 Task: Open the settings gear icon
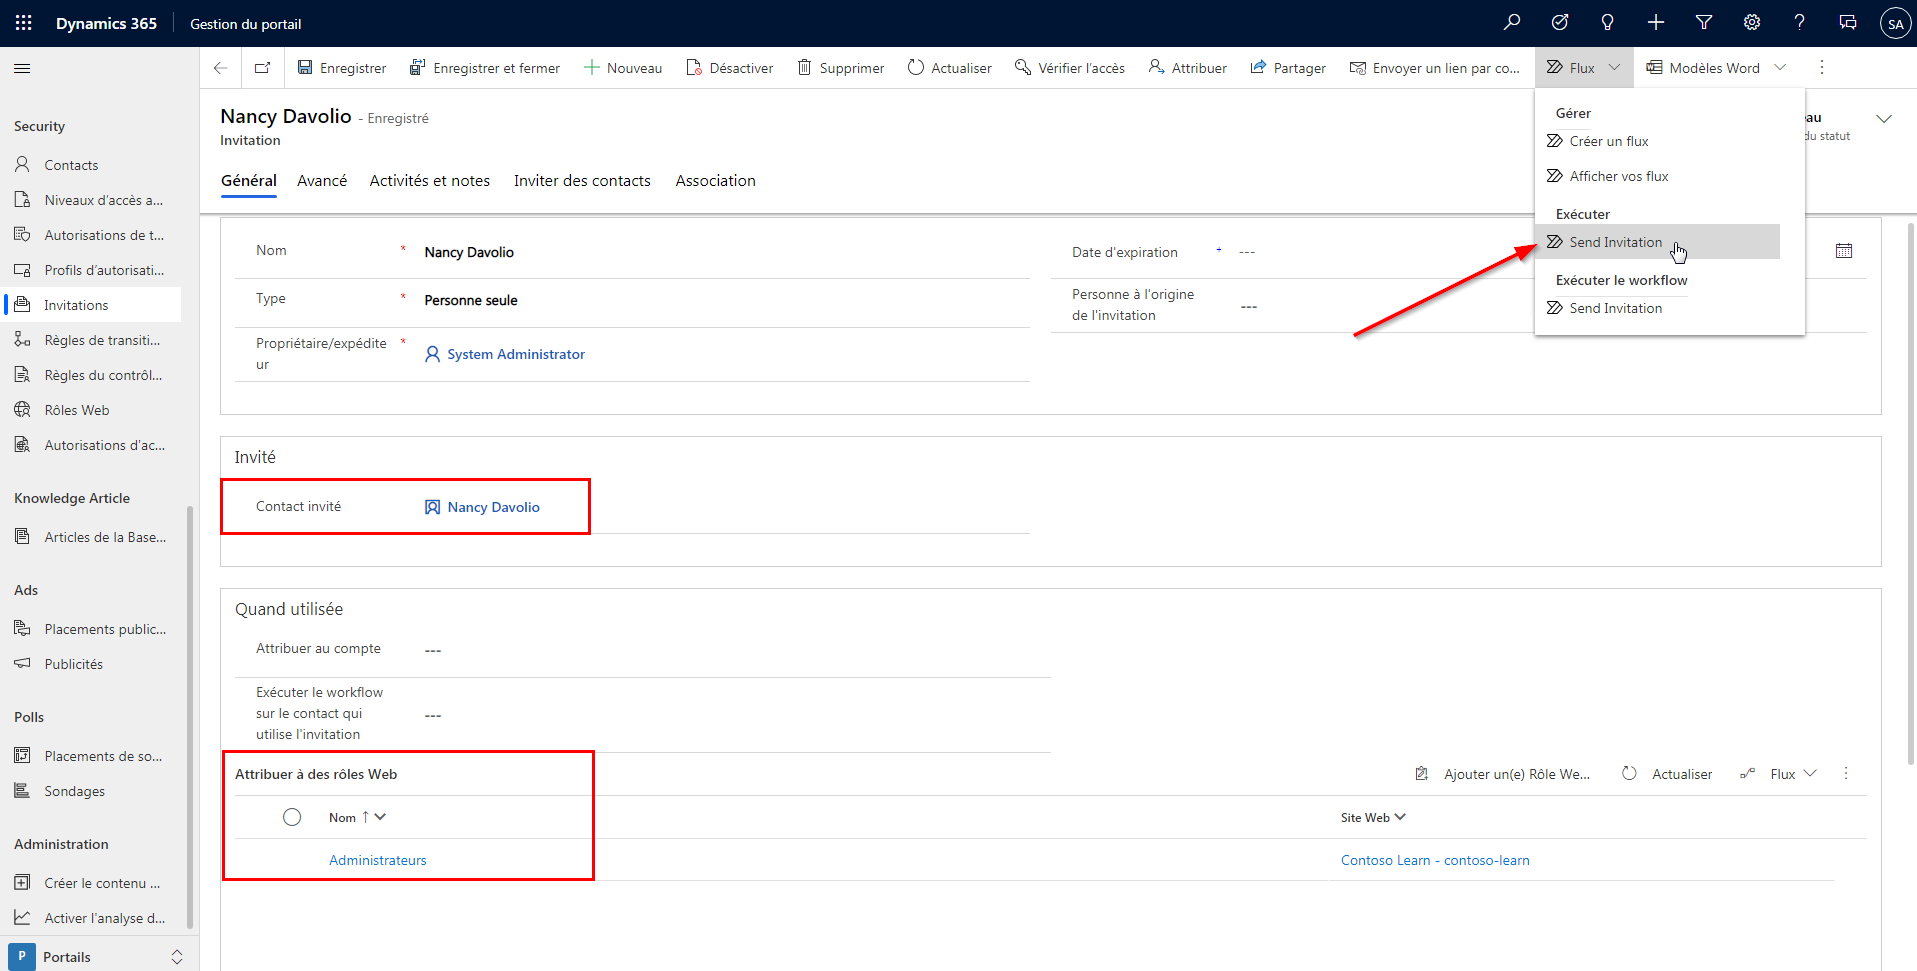[x=1752, y=22]
